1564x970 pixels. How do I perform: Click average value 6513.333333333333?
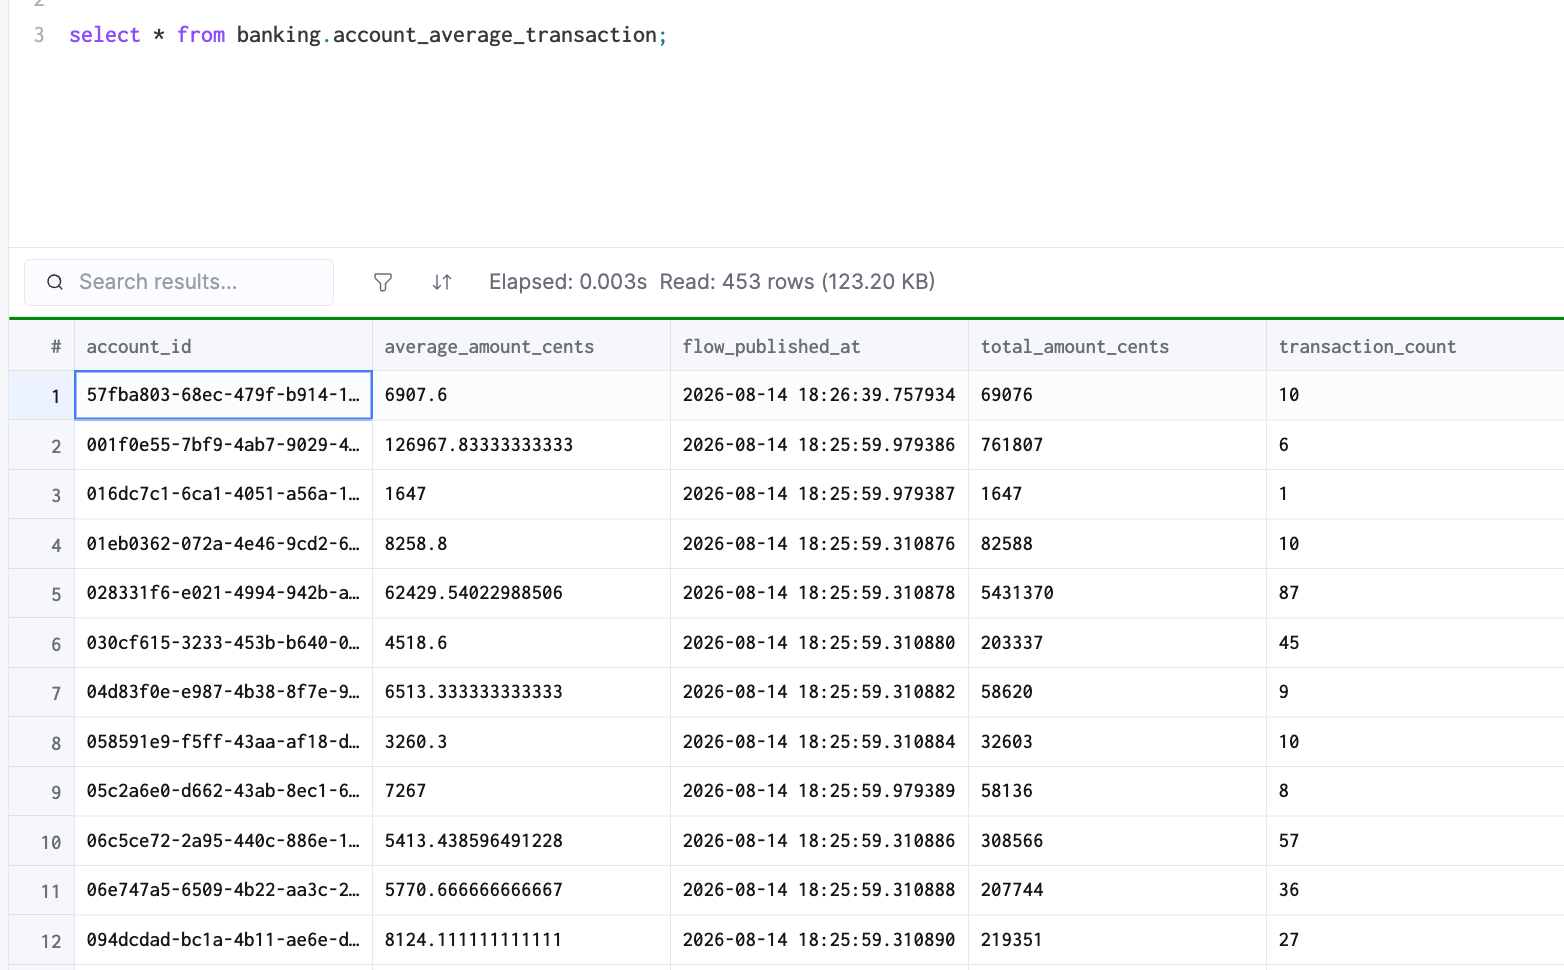[x=474, y=692]
